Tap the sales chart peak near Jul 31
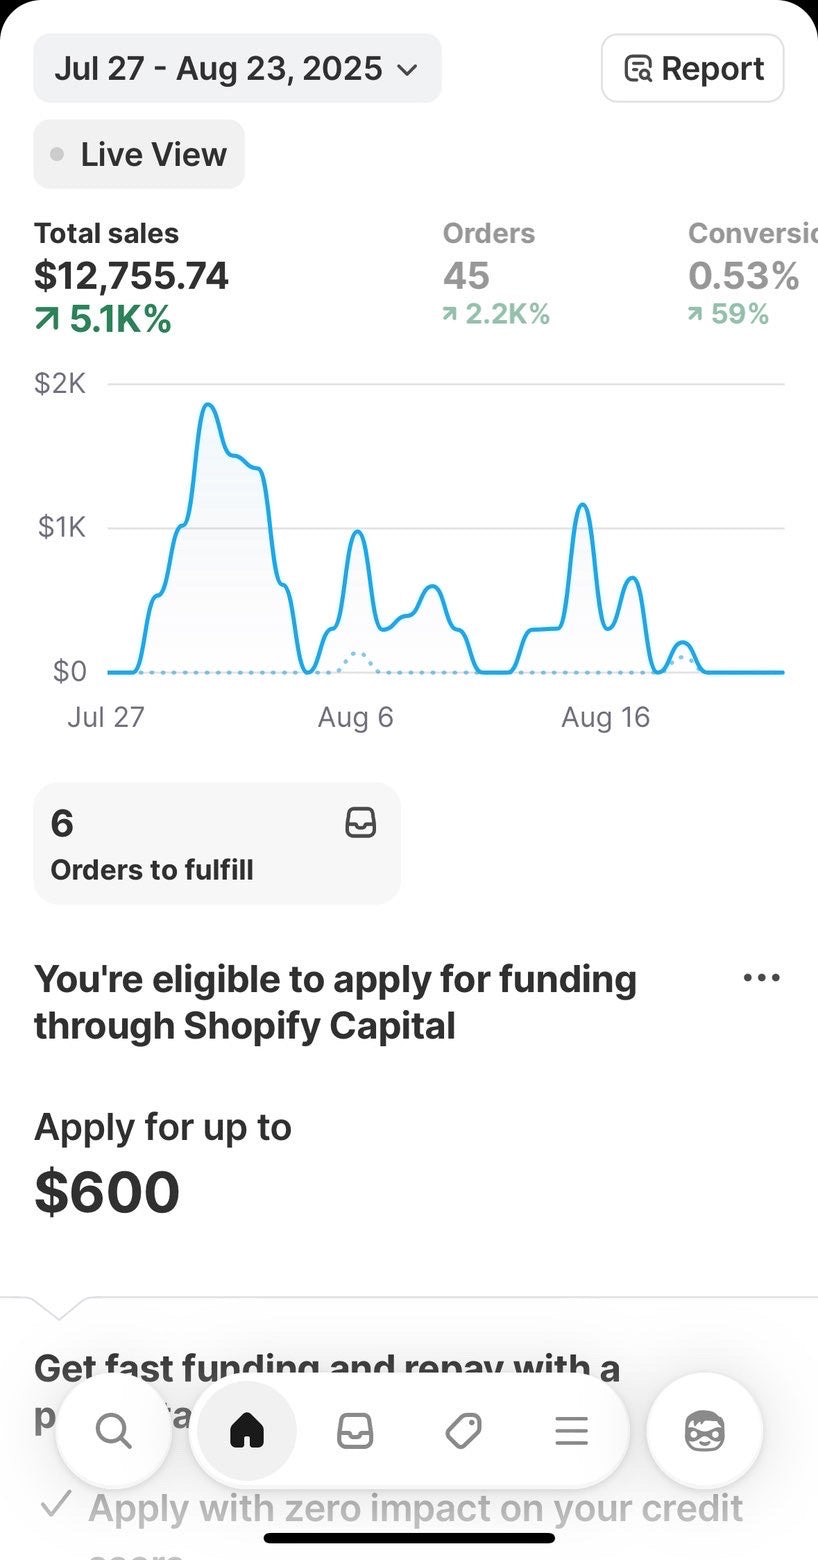This screenshot has height=1560, width=818. pos(208,406)
